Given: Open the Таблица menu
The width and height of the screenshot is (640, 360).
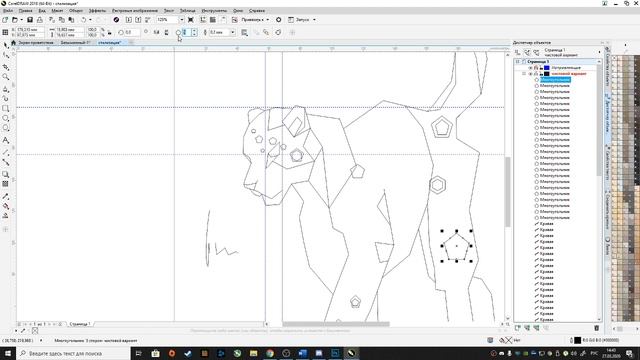Looking at the screenshot, I should [x=187, y=11].
